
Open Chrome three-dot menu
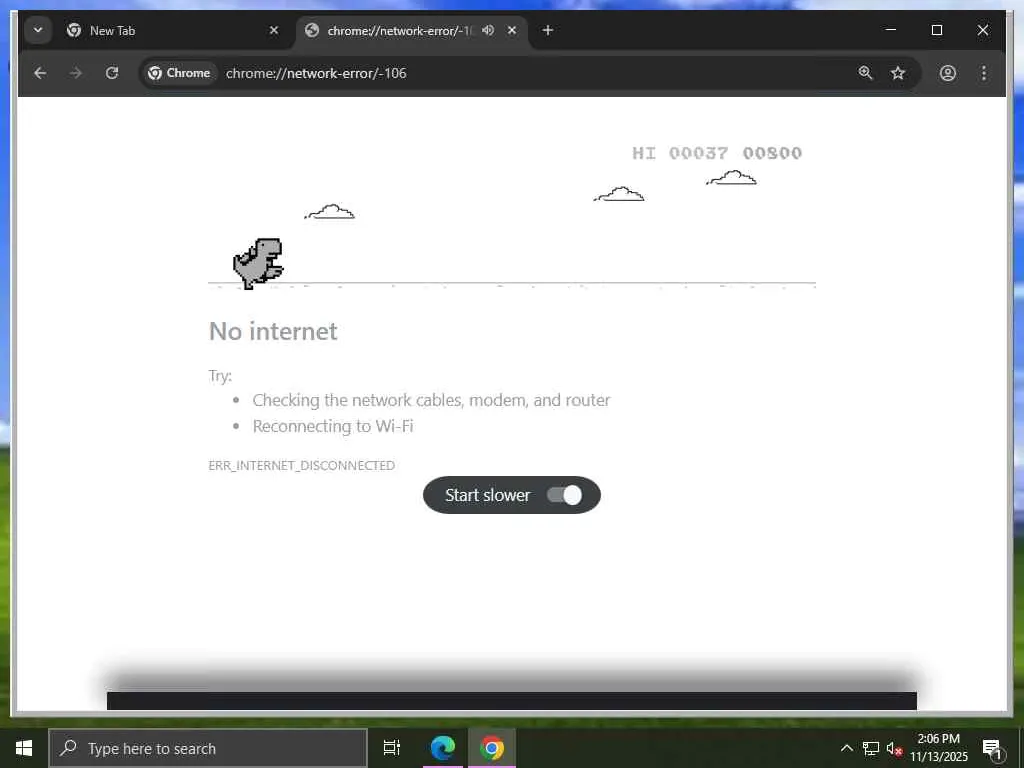point(984,73)
